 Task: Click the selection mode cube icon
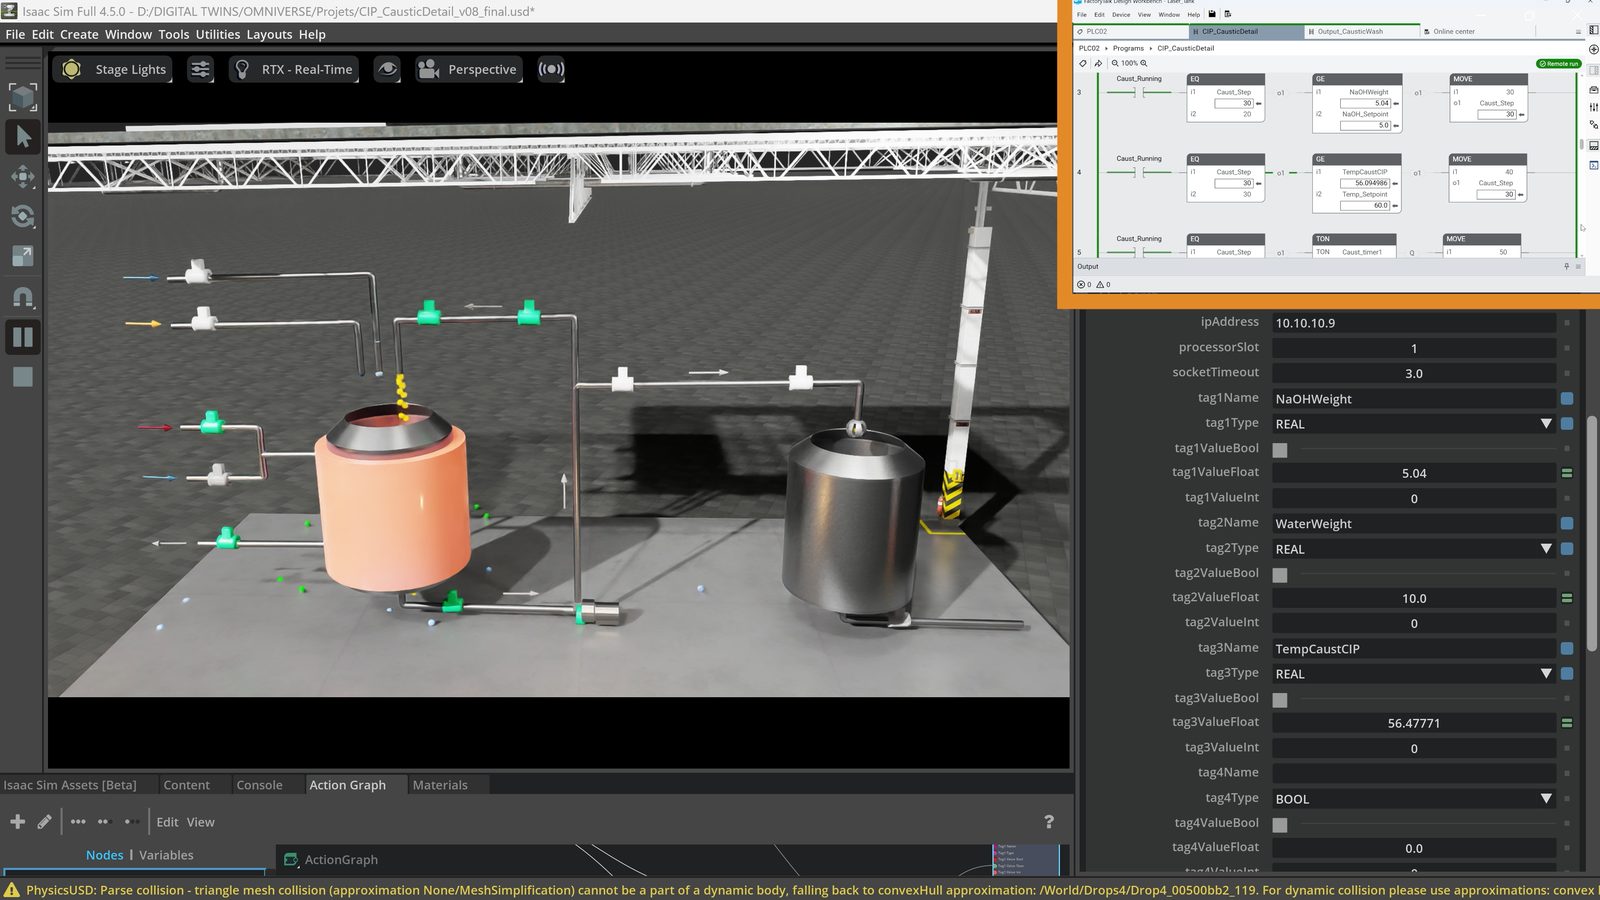click(x=23, y=96)
